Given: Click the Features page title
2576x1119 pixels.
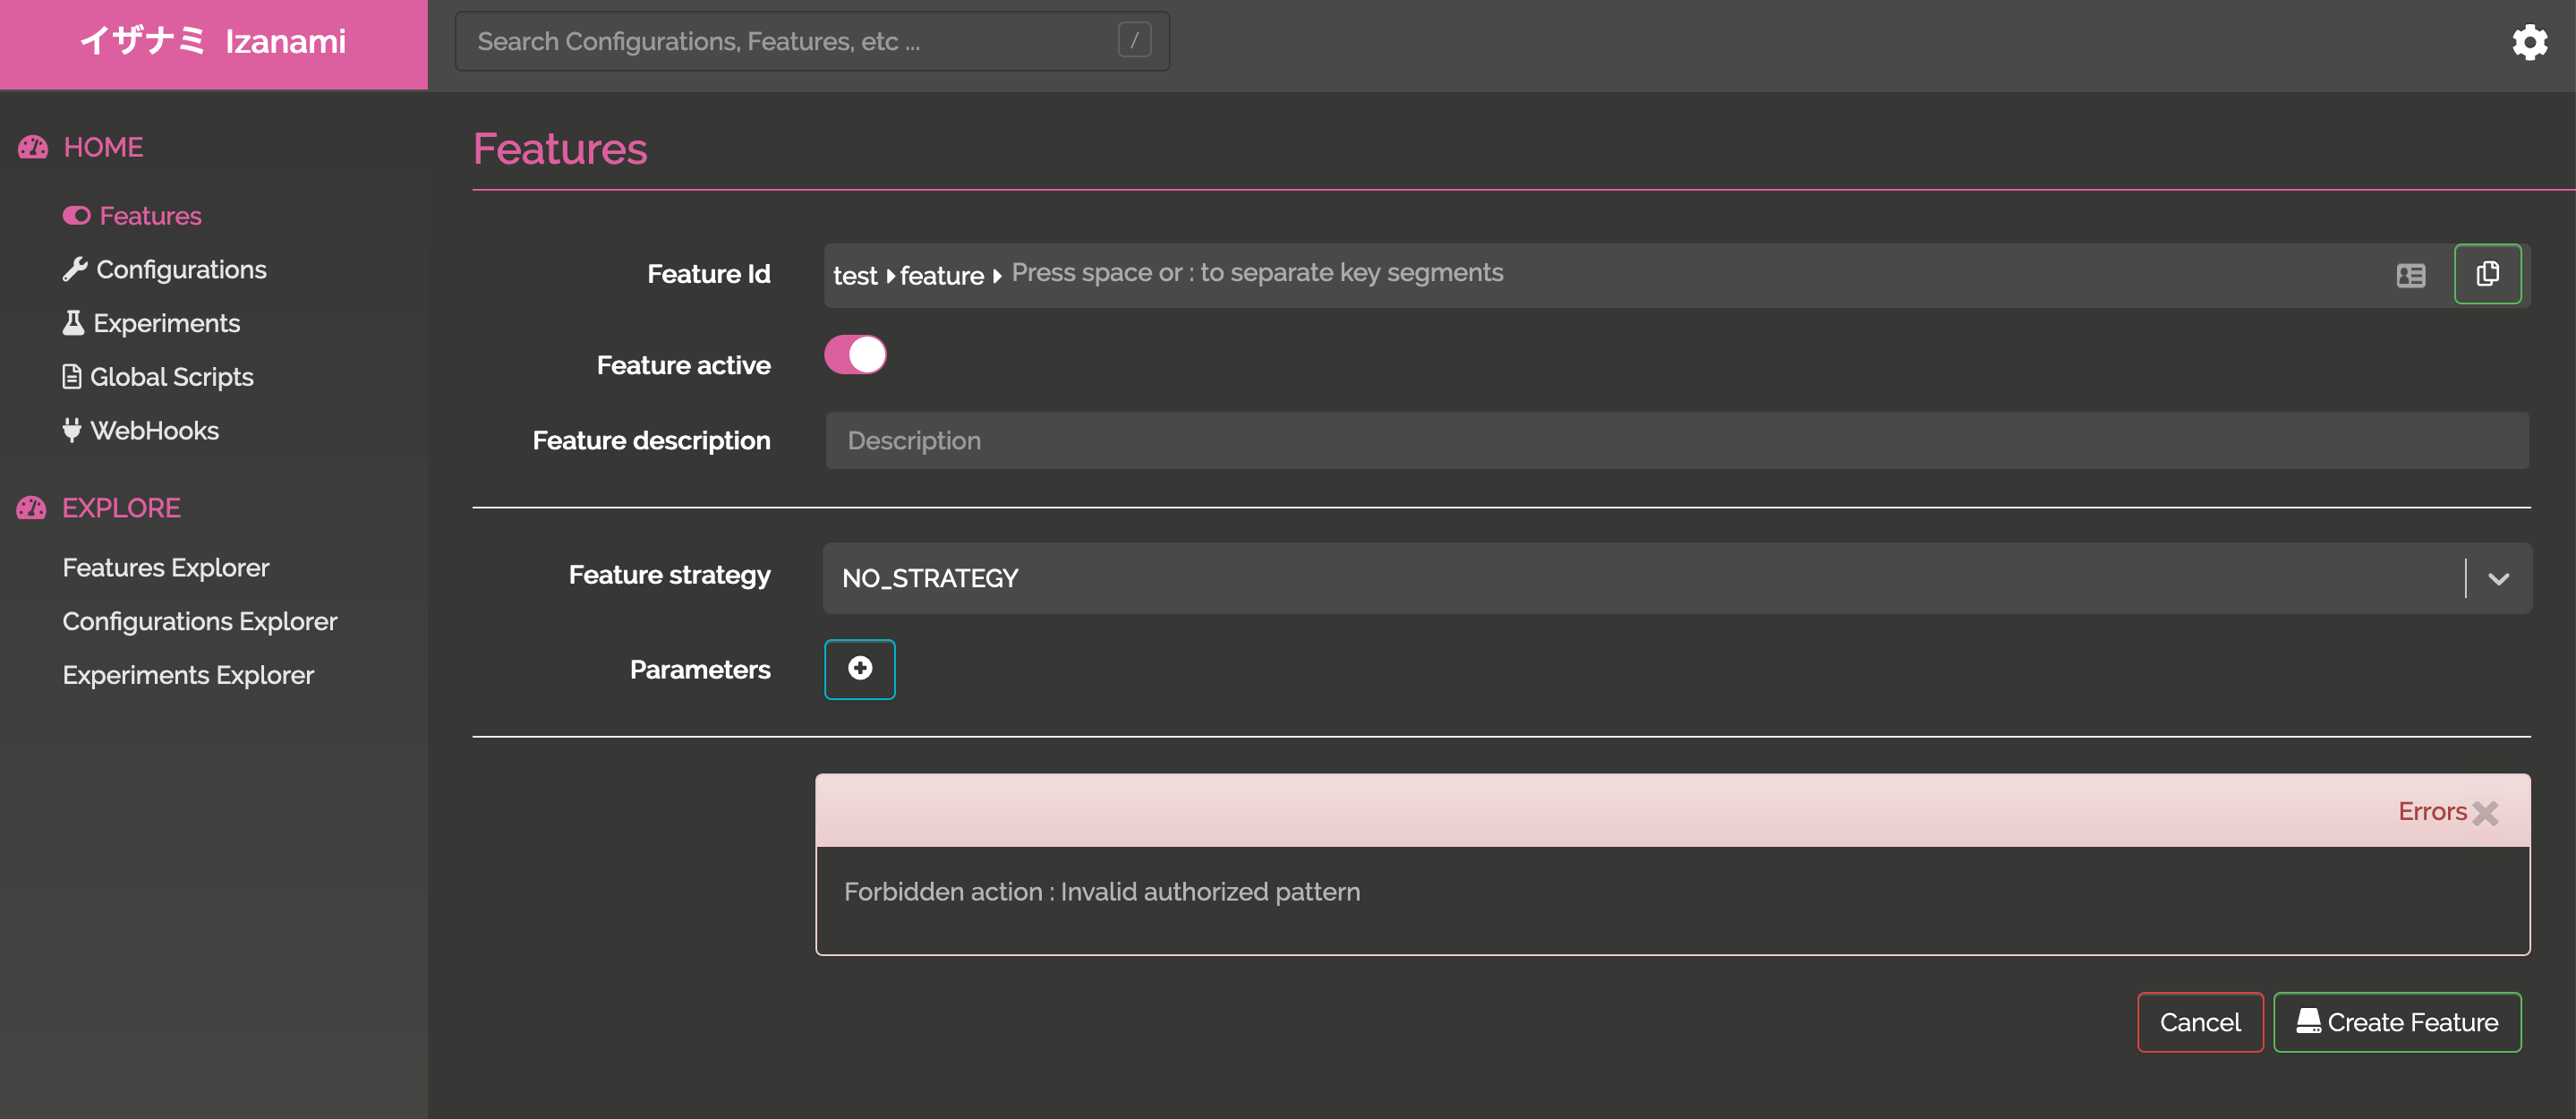Looking at the screenshot, I should (x=560, y=149).
